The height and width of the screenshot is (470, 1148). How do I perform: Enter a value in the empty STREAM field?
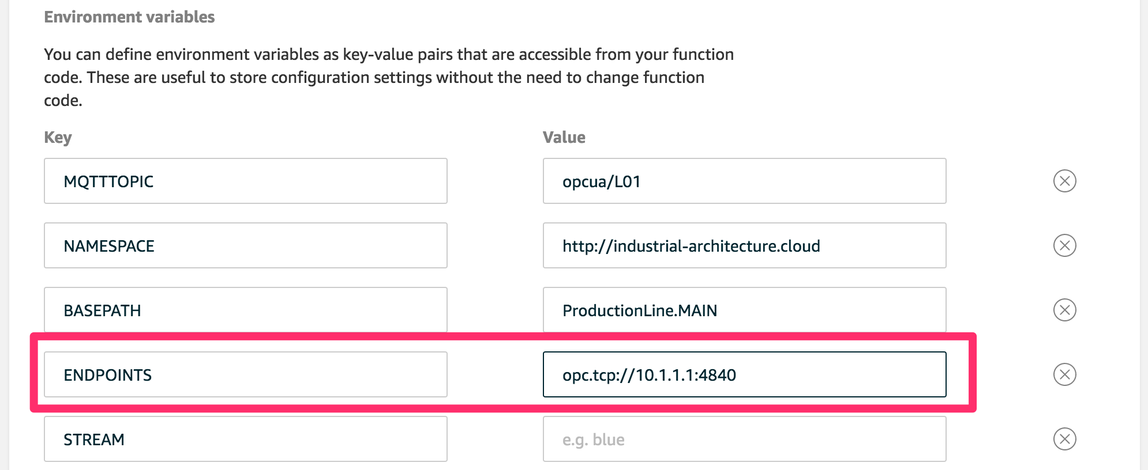point(744,439)
